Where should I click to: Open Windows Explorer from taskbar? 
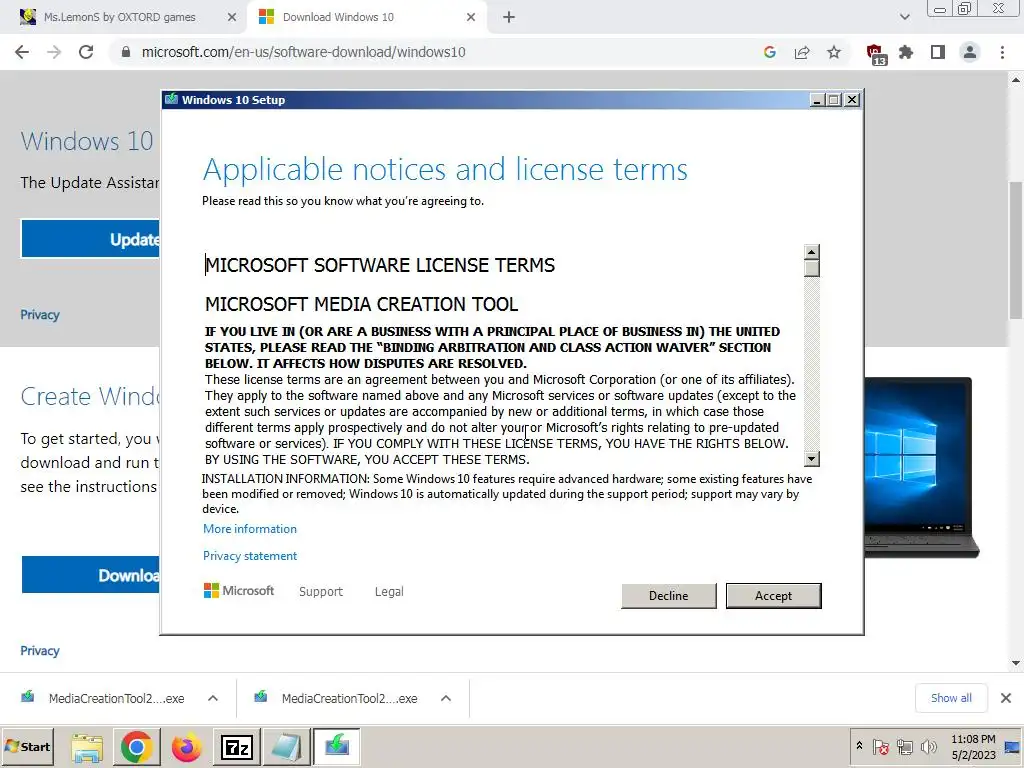click(x=87, y=747)
